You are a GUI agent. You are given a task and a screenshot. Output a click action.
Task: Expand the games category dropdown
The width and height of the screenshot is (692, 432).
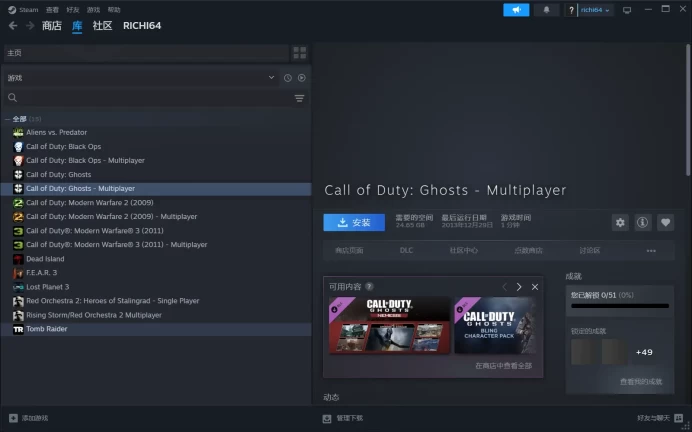pyautogui.click(x=271, y=78)
